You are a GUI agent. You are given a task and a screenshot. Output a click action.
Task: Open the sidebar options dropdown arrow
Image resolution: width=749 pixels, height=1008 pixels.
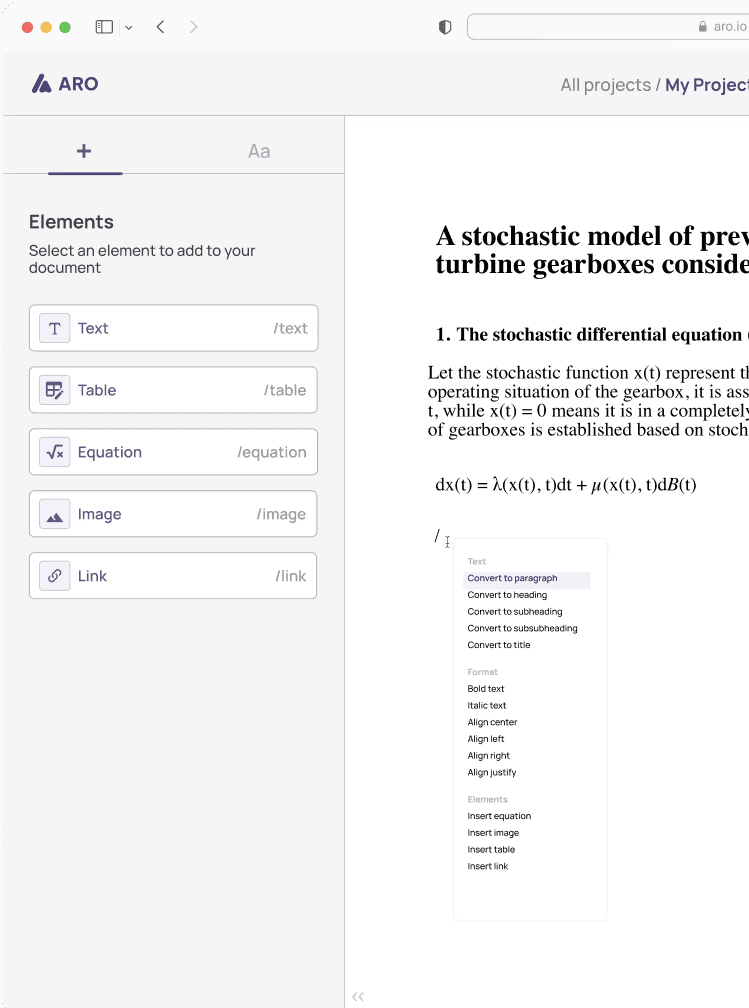click(129, 28)
